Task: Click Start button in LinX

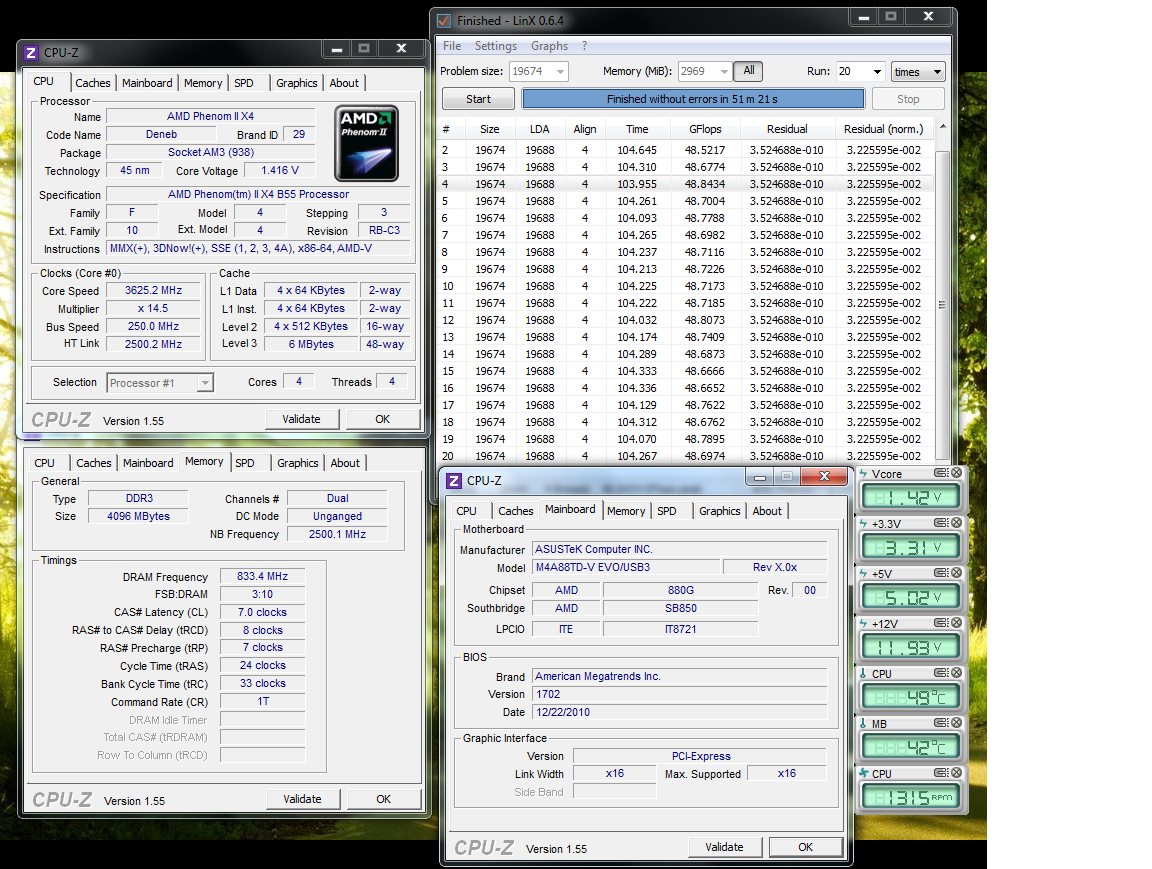Action: click(x=478, y=99)
